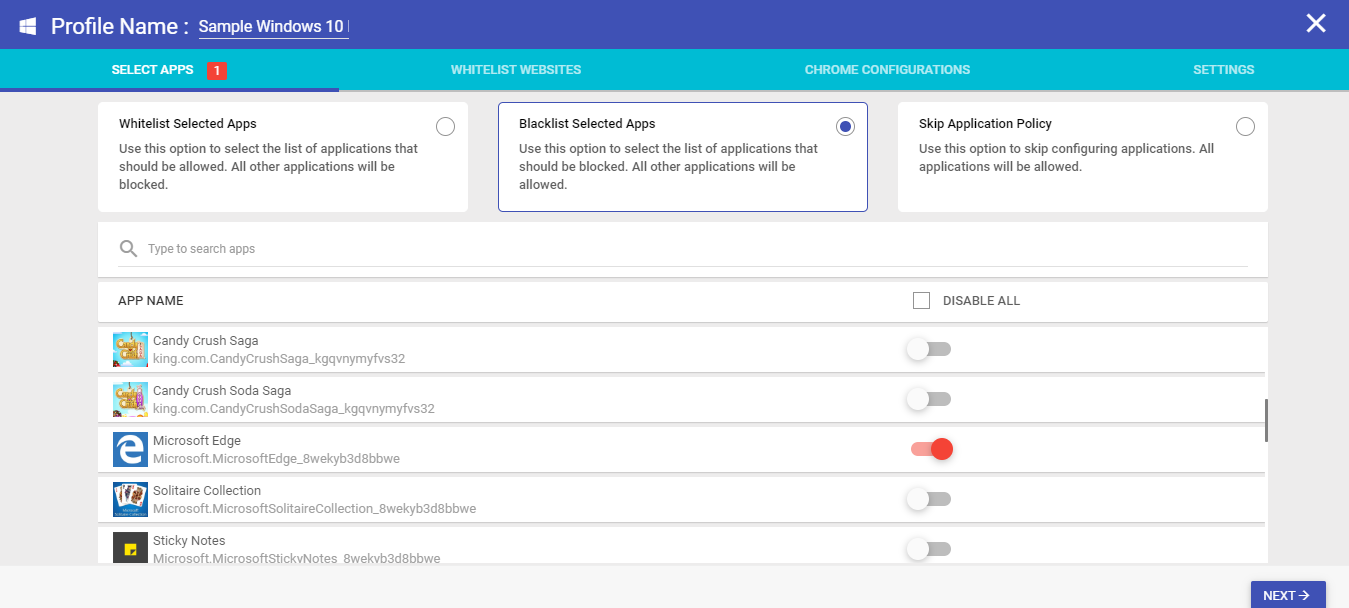Click the Microsoft.MicrosoftSolitaireCollection package ID

coord(314,509)
